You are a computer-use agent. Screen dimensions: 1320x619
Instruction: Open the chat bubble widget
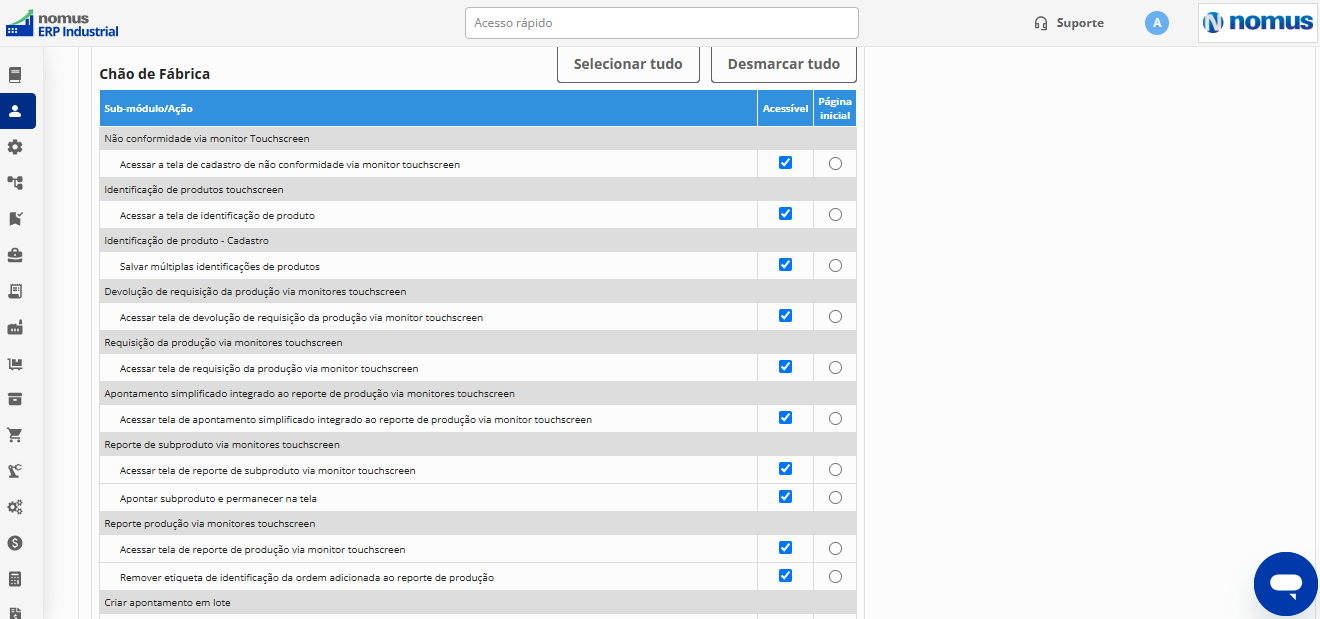click(1286, 584)
